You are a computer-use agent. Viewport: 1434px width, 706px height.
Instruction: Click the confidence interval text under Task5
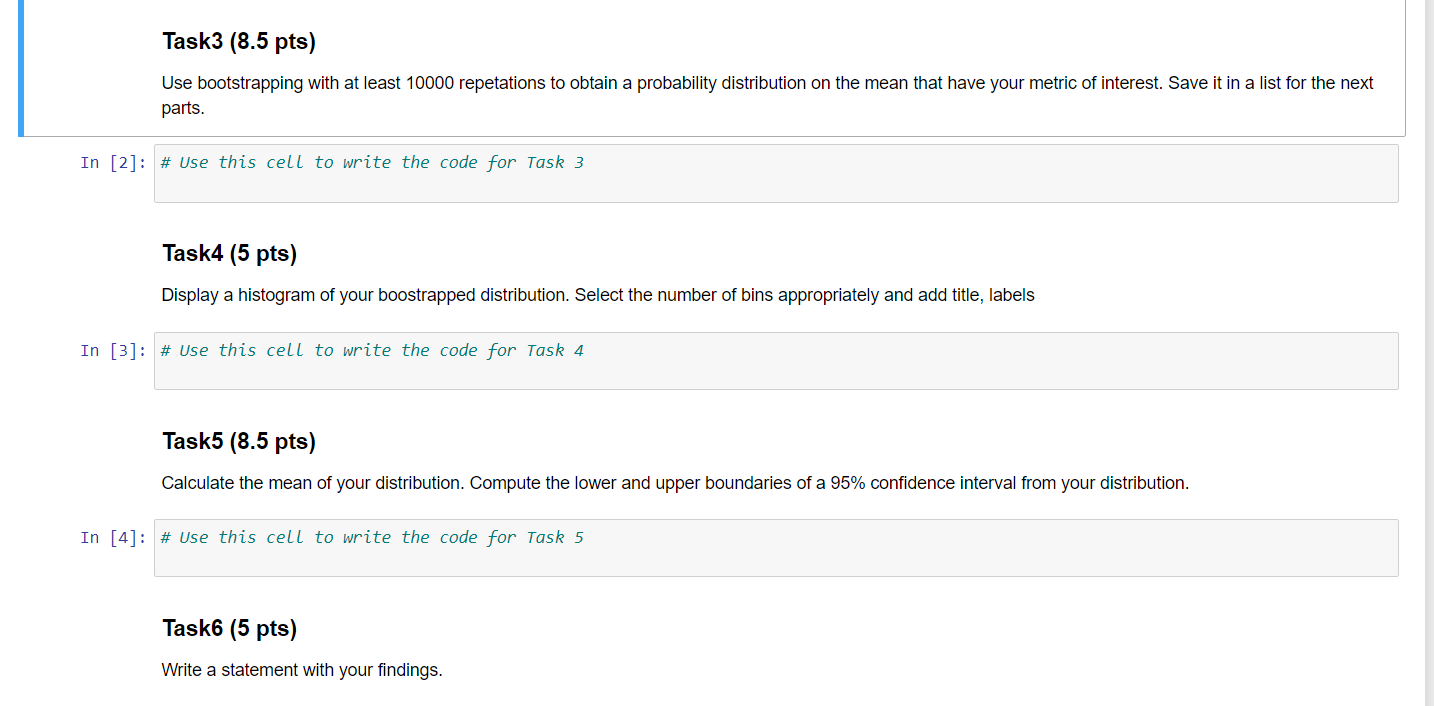point(675,483)
